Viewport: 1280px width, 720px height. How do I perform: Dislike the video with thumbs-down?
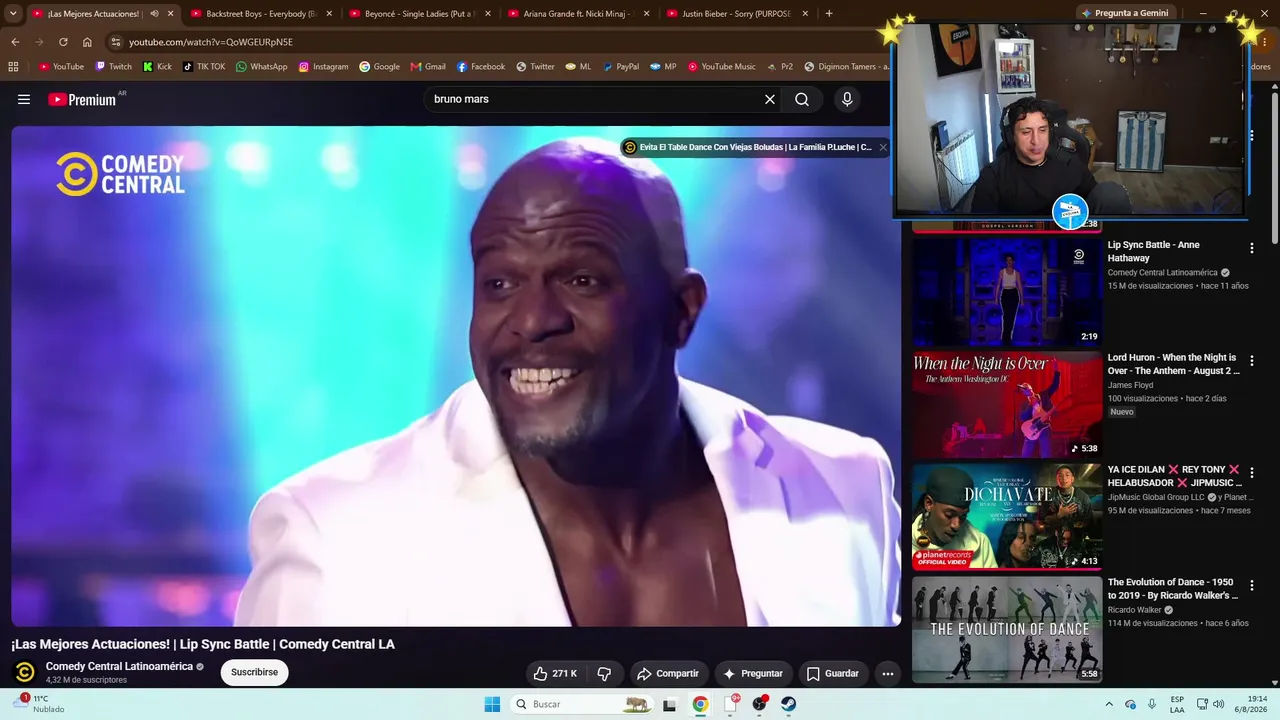604,673
